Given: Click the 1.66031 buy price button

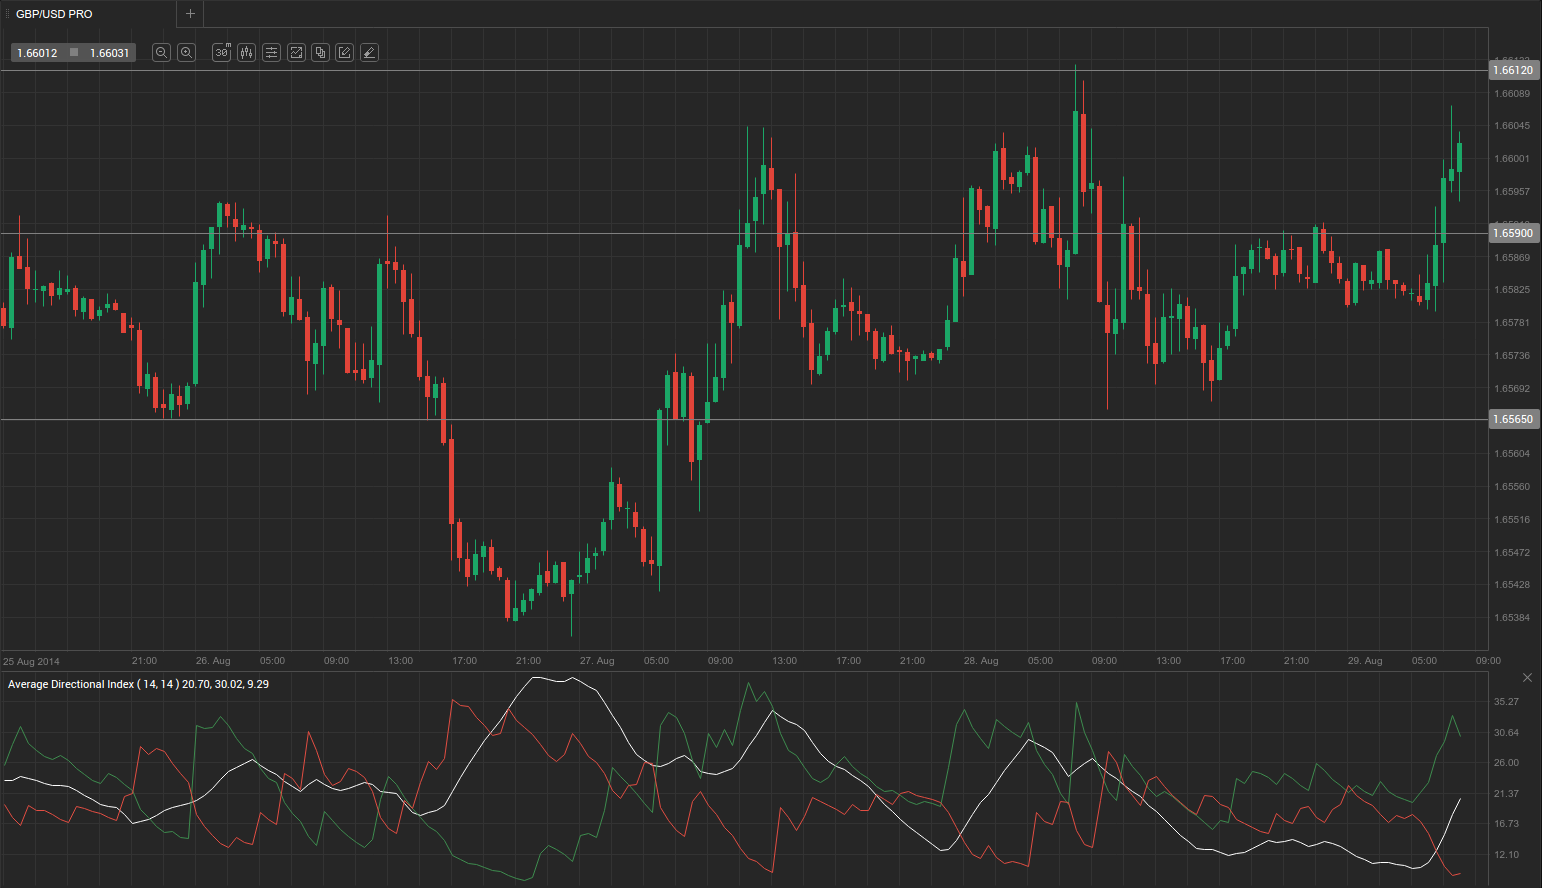Looking at the screenshot, I should 110,53.
